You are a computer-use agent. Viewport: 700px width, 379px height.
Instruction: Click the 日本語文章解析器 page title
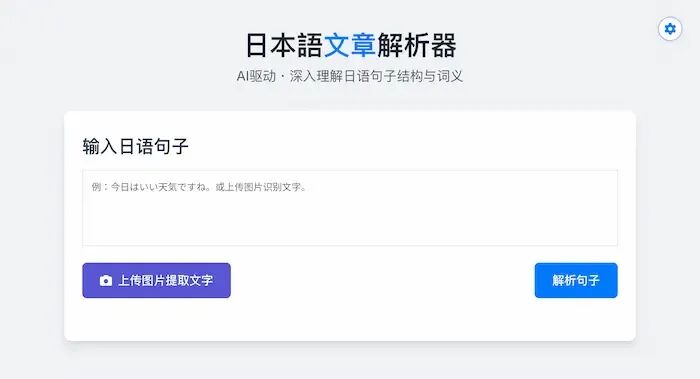pyautogui.click(x=351, y=46)
